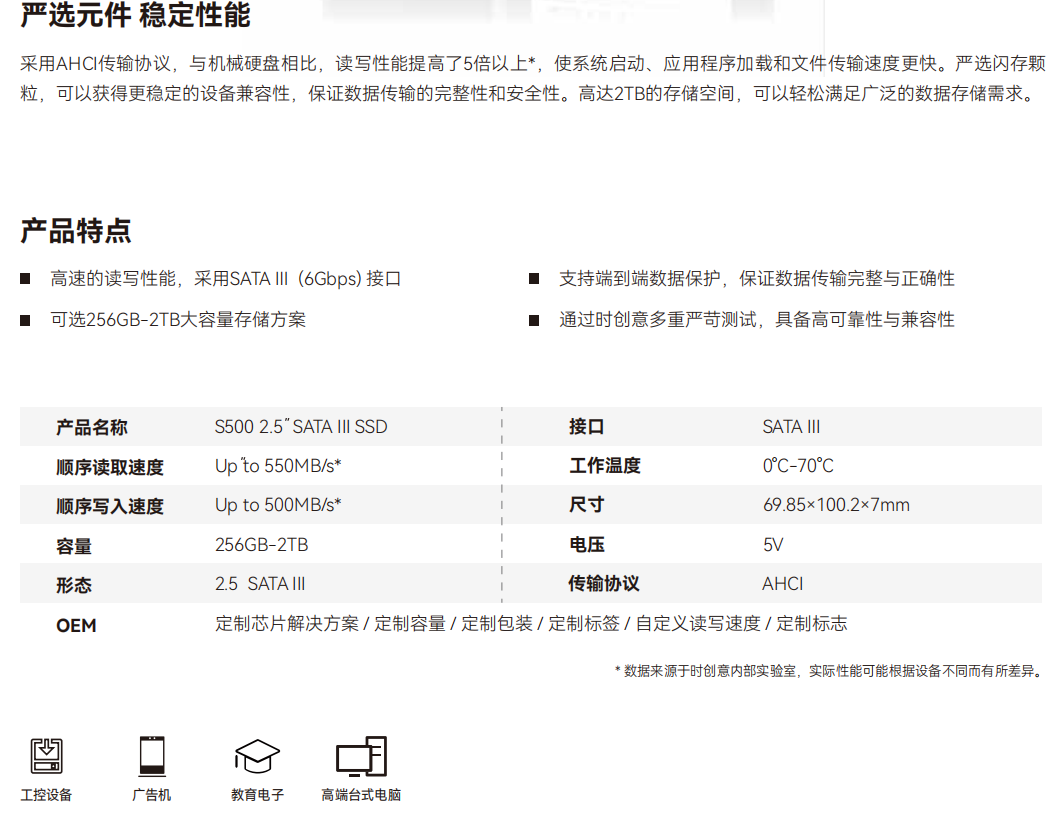Image resolution: width=1049 pixels, height=813 pixels.
Task: Select the 传输协议 row label
Action: click(x=604, y=584)
